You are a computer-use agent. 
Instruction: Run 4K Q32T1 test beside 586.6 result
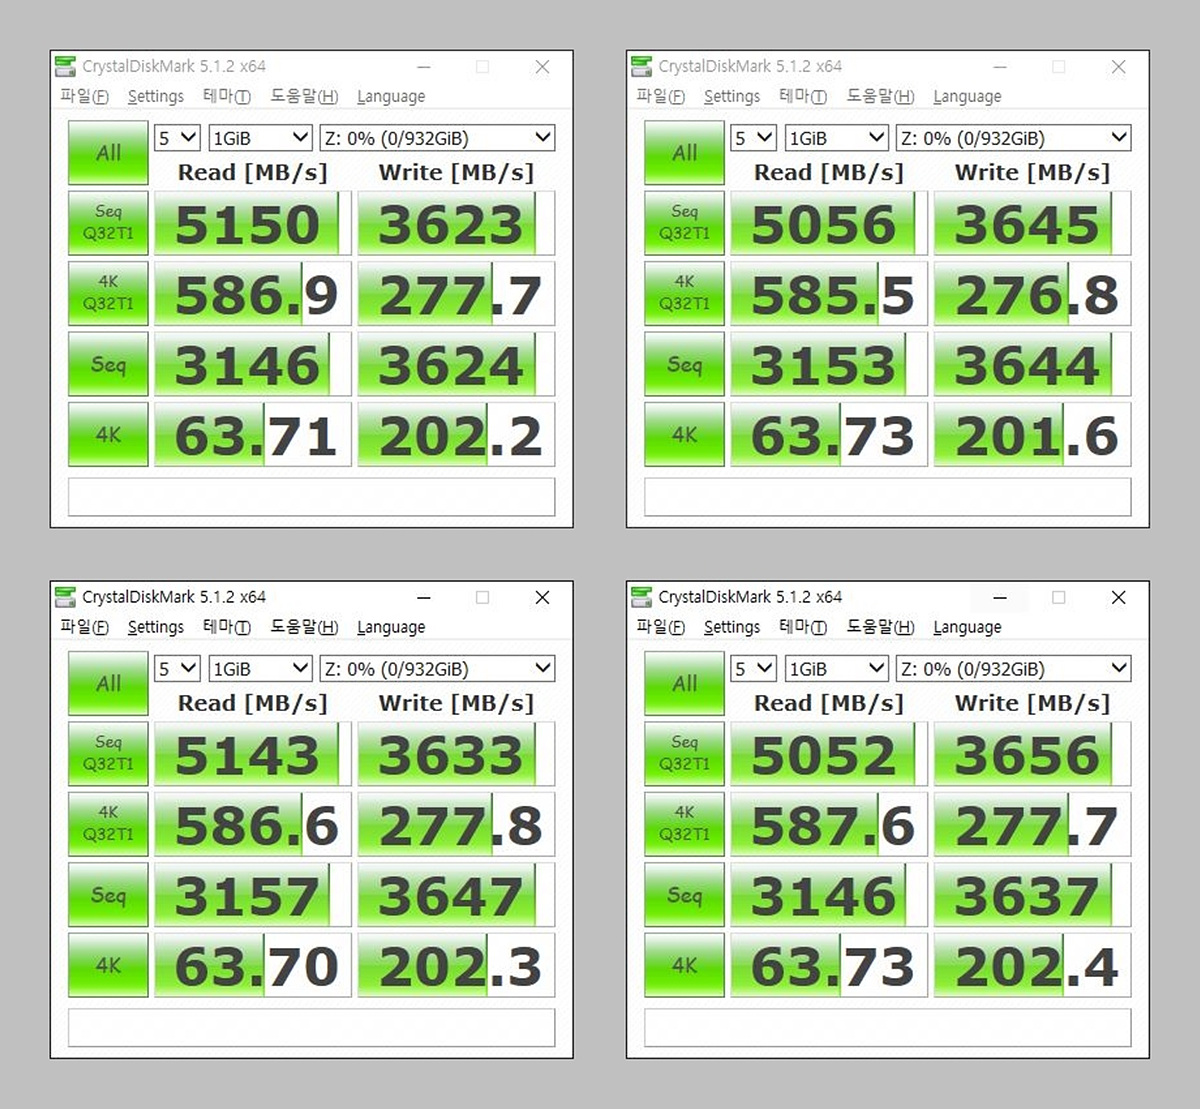tap(108, 824)
